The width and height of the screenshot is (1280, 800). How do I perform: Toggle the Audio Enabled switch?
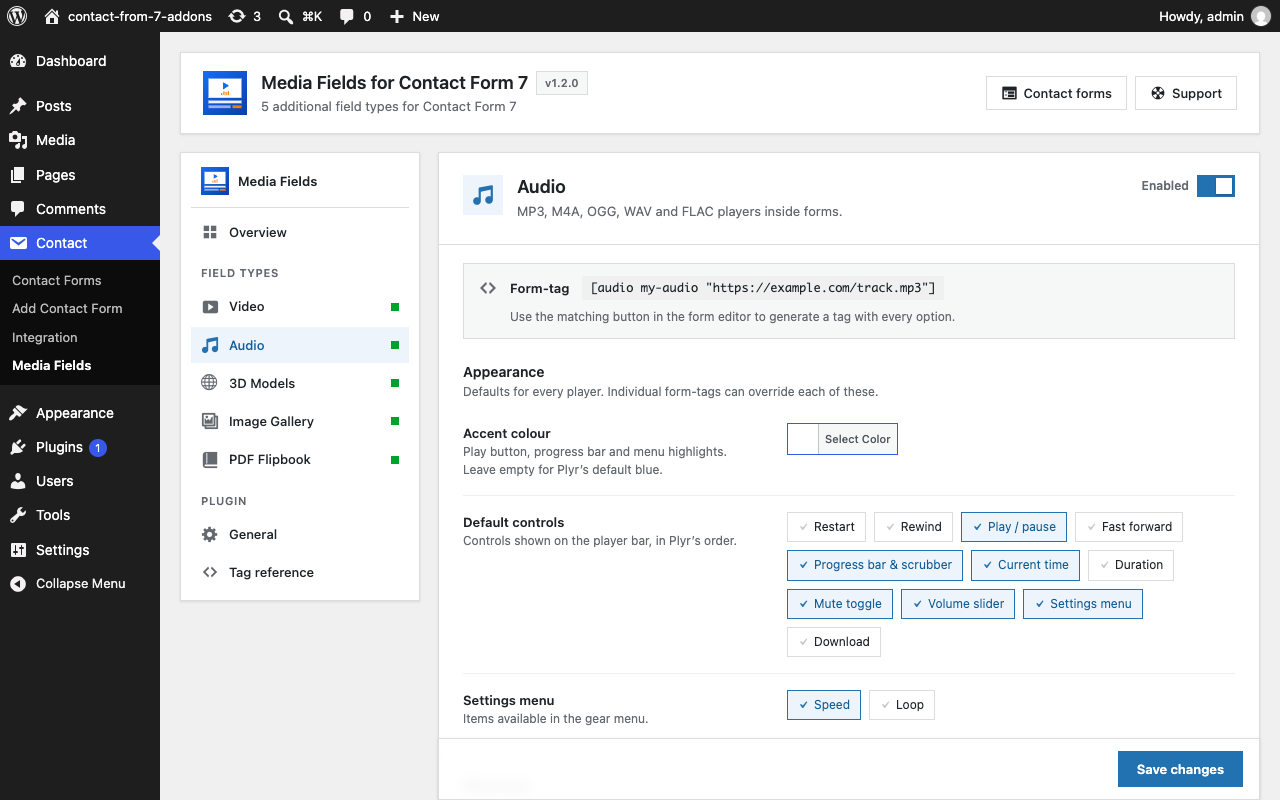[x=1216, y=186]
